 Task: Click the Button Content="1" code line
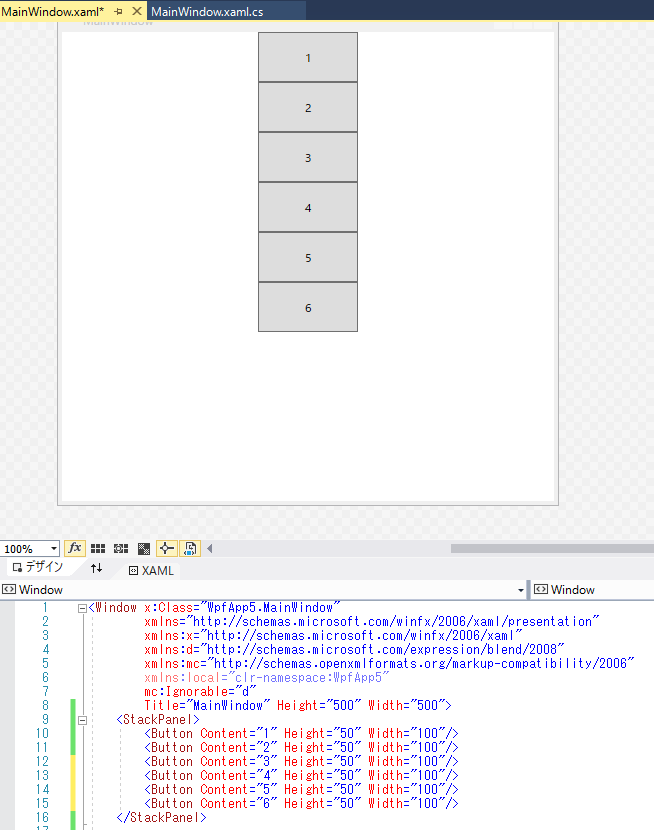click(x=301, y=734)
